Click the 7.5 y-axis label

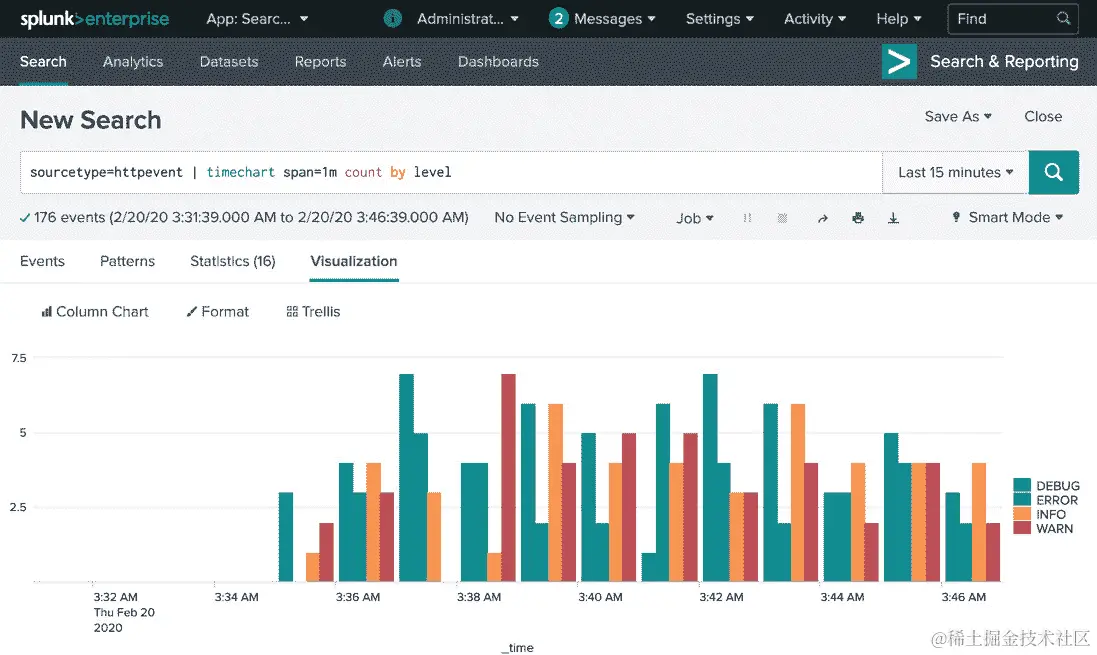click(x=19, y=358)
